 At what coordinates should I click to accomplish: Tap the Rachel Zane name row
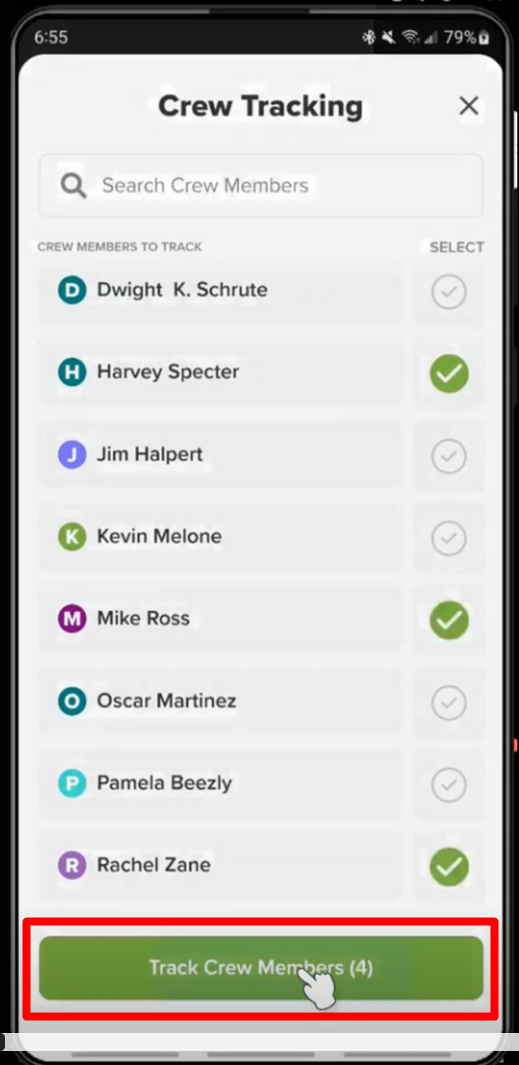pos(221,865)
